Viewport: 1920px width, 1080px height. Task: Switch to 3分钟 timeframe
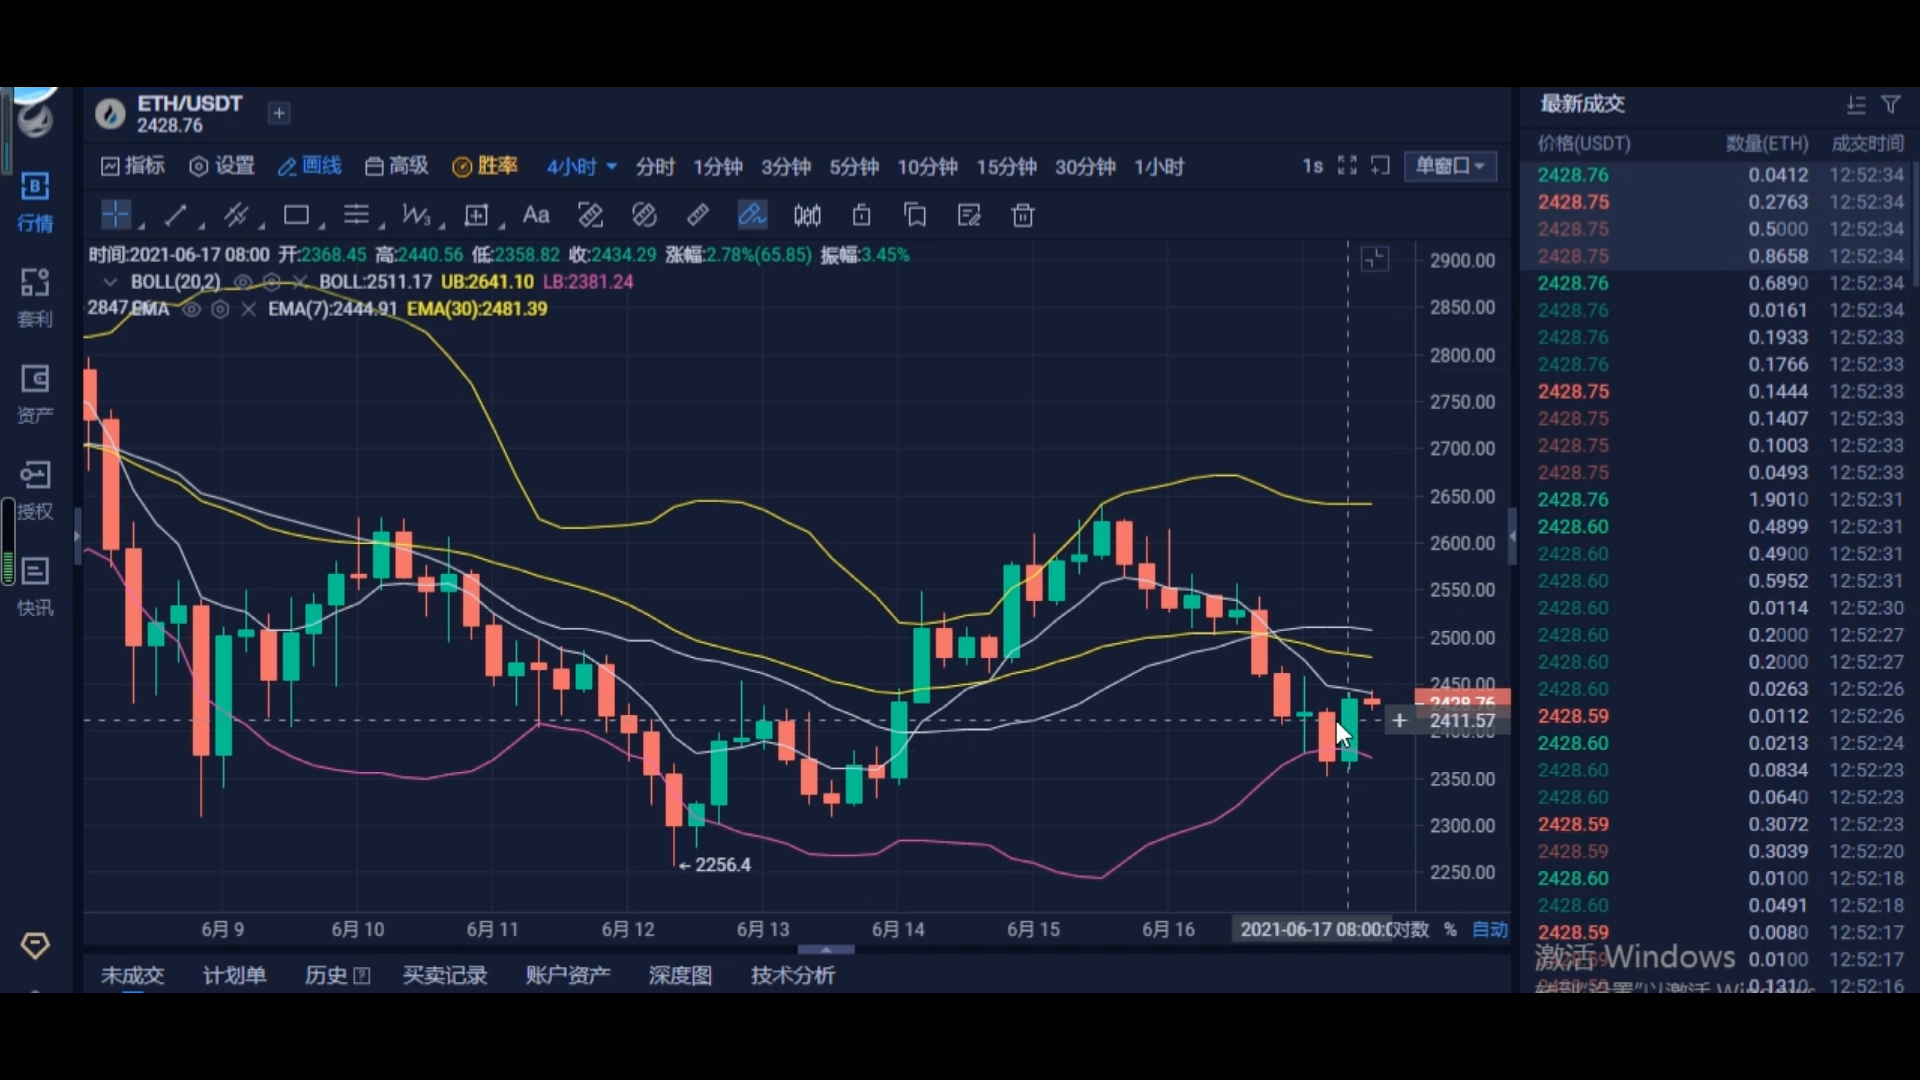786,166
